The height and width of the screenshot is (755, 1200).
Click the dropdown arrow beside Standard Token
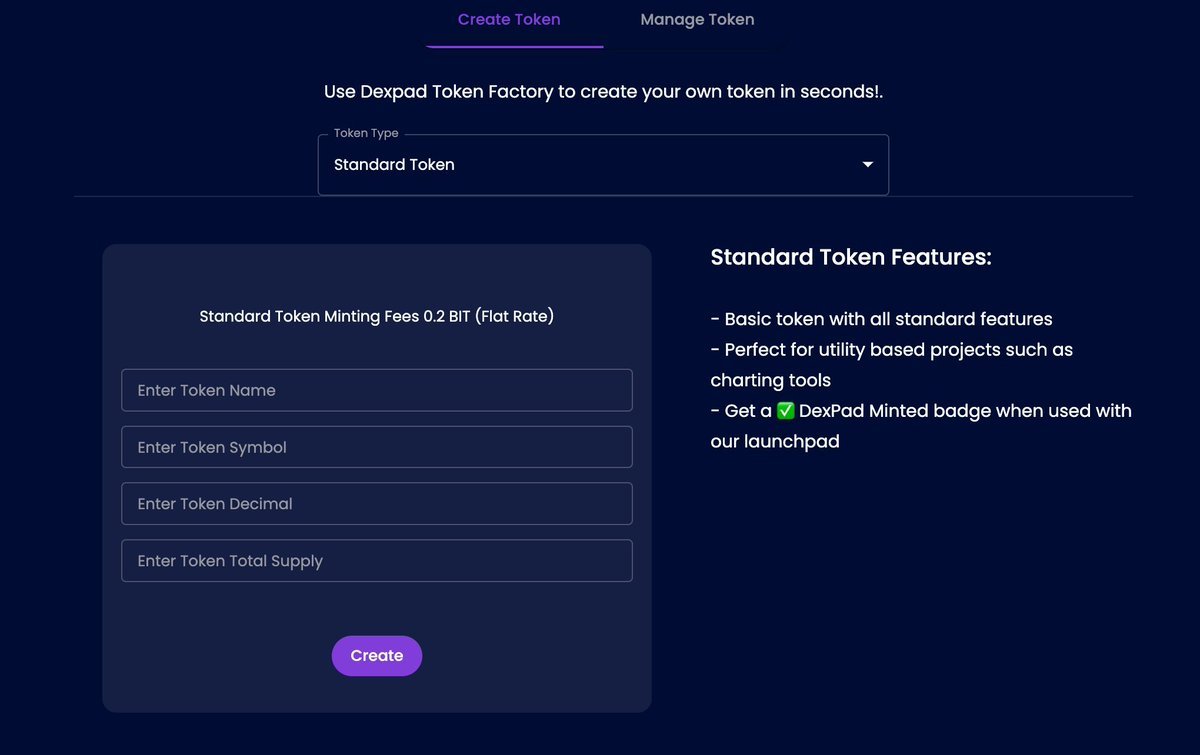tap(867, 165)
